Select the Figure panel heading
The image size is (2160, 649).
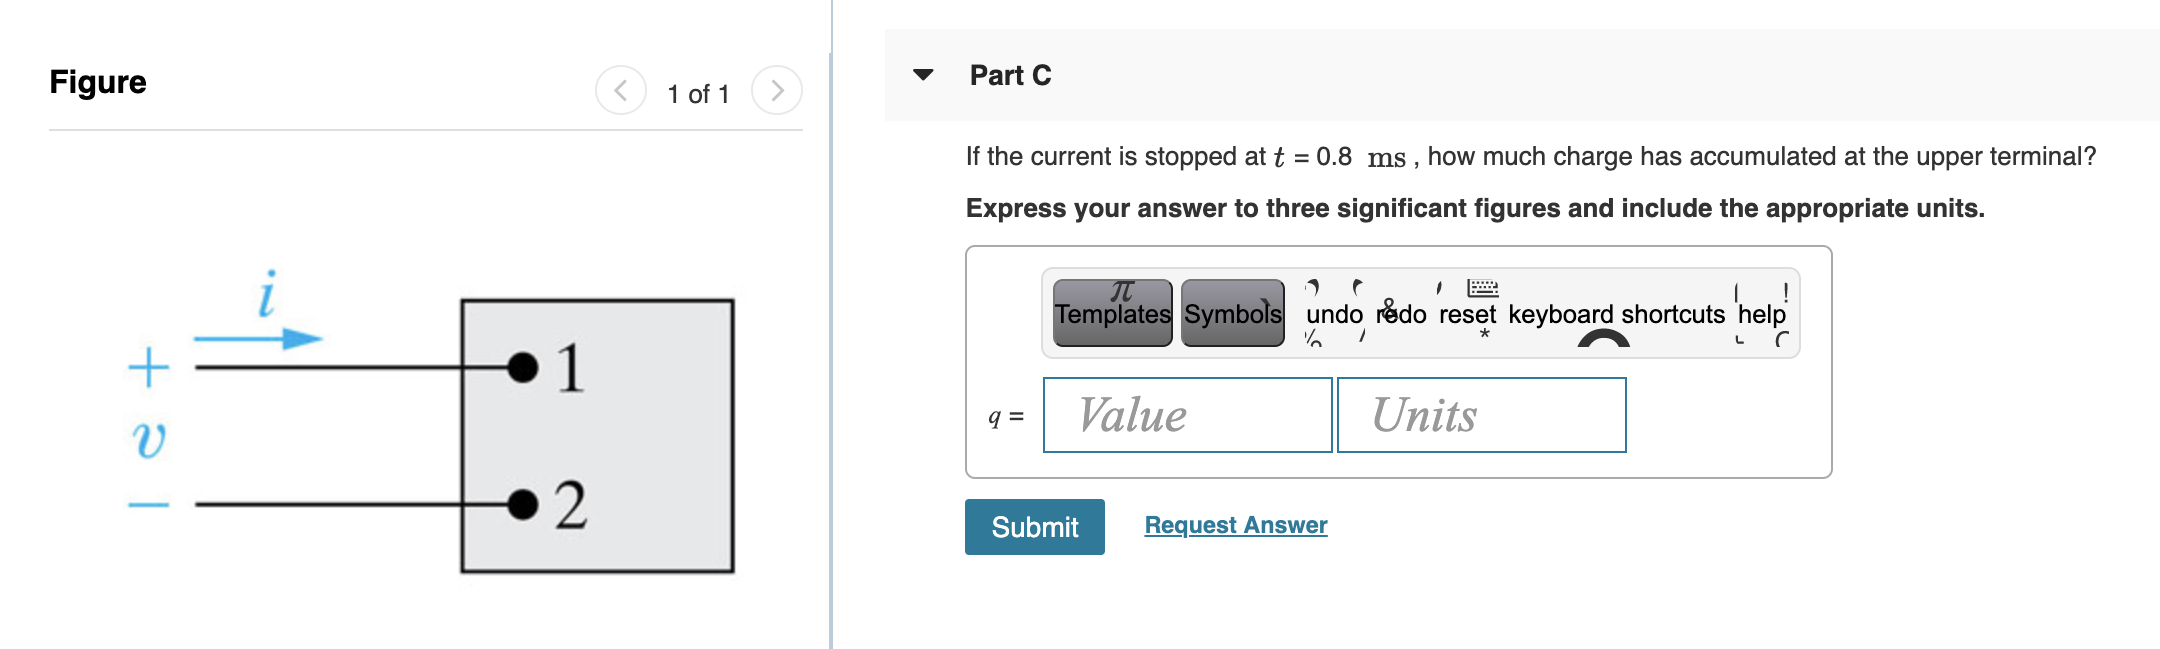point(97,82)
